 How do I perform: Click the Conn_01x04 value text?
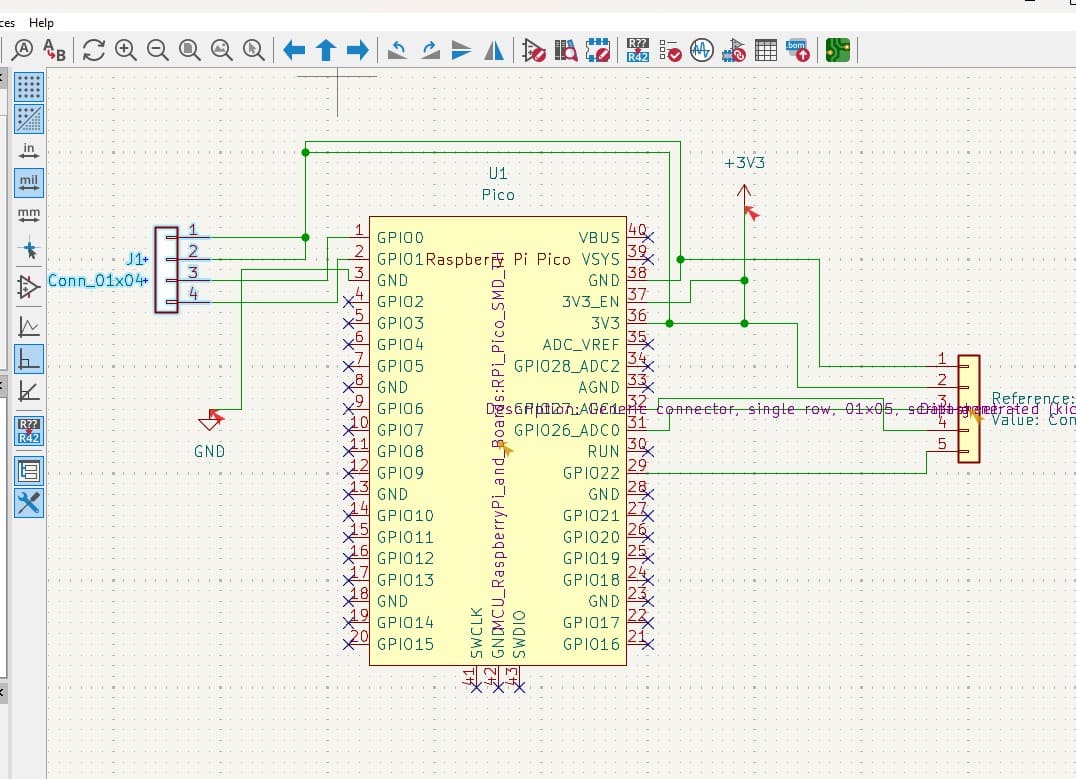point(97,280)
